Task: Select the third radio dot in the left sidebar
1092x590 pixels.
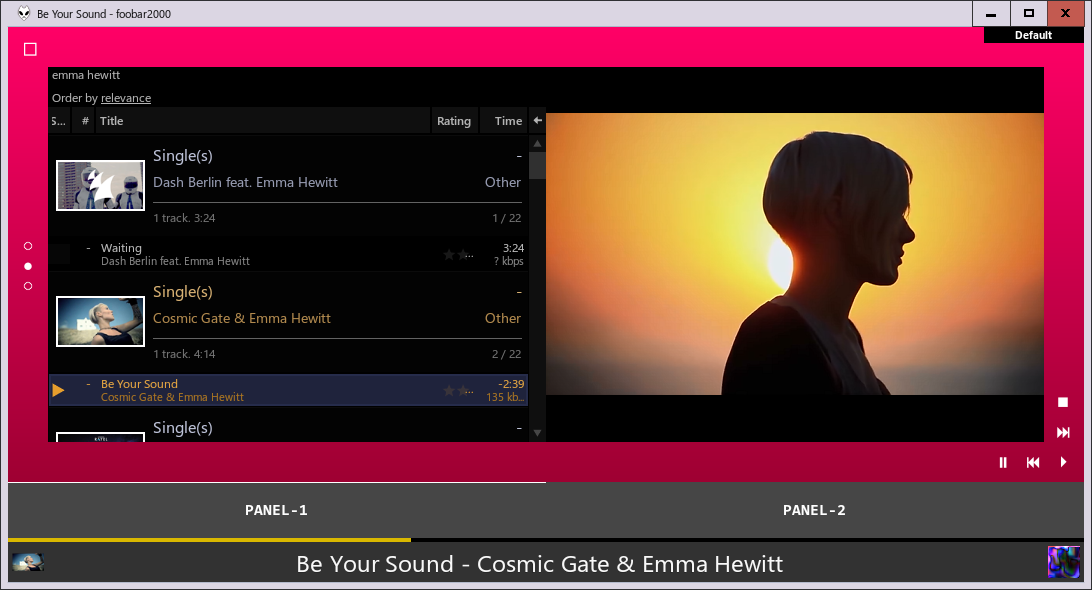Action: pos(28,286)
